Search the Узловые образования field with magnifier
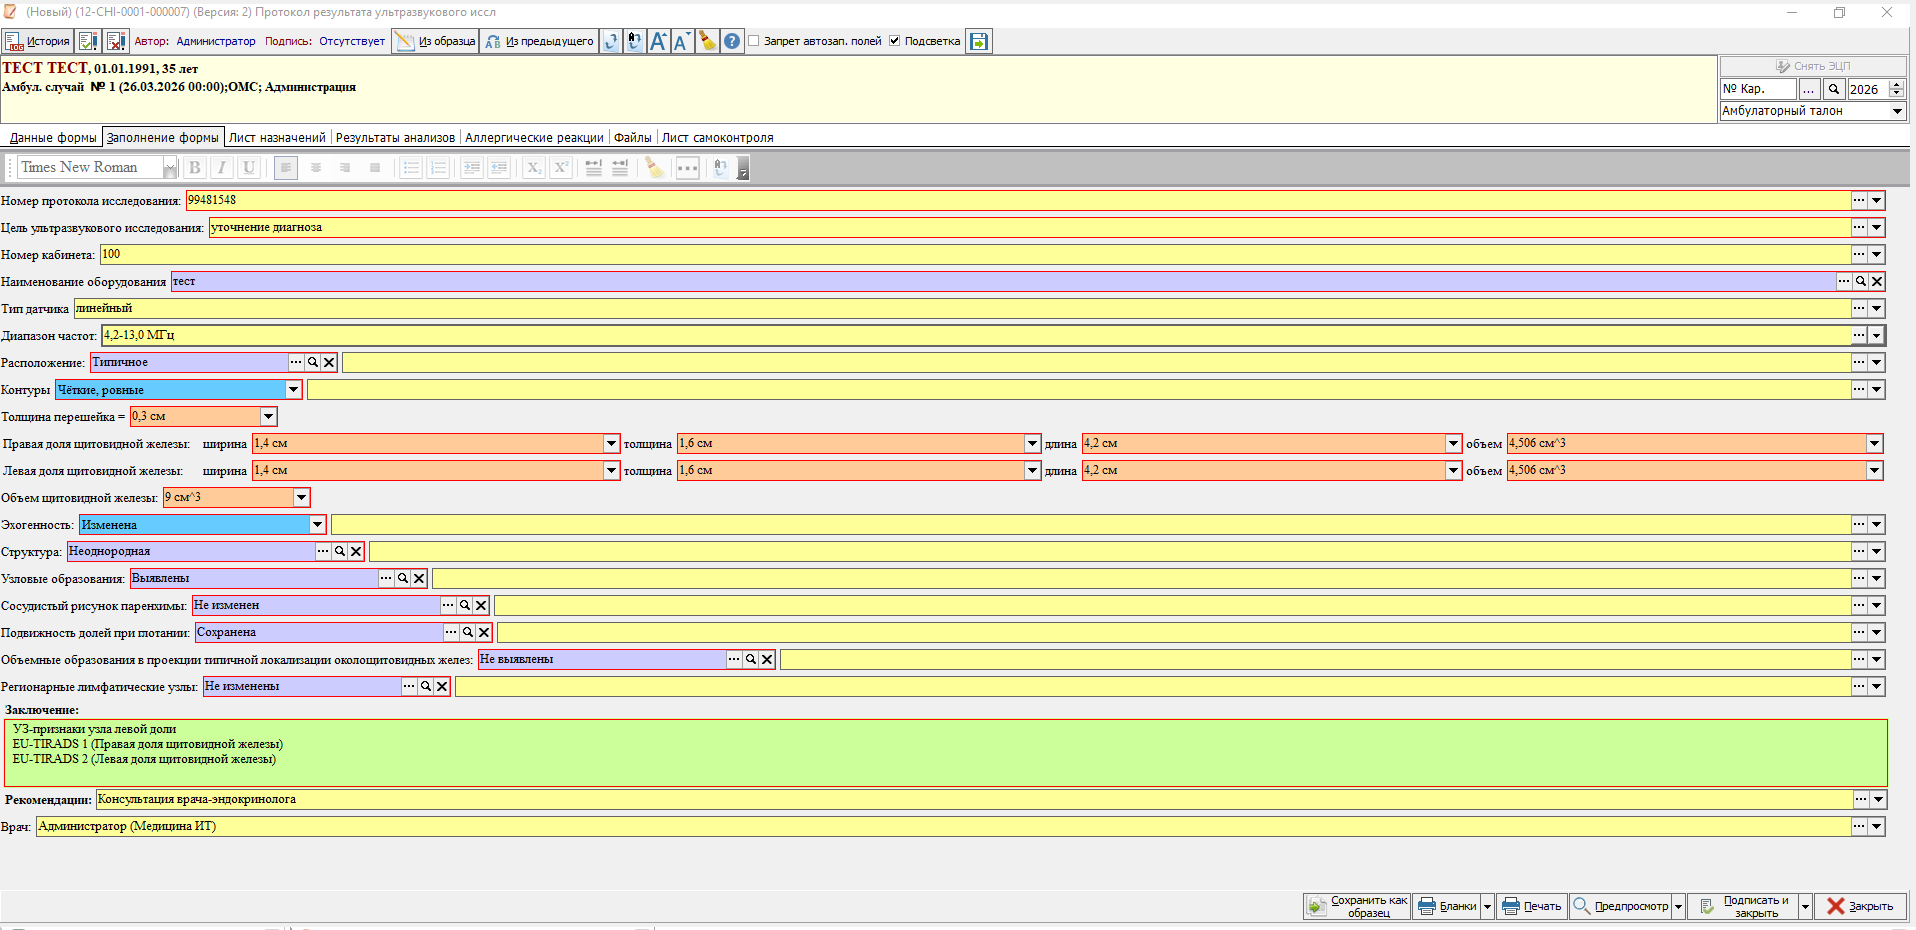The height and width of the screenshot is (930, 1916). click(403, 578)
